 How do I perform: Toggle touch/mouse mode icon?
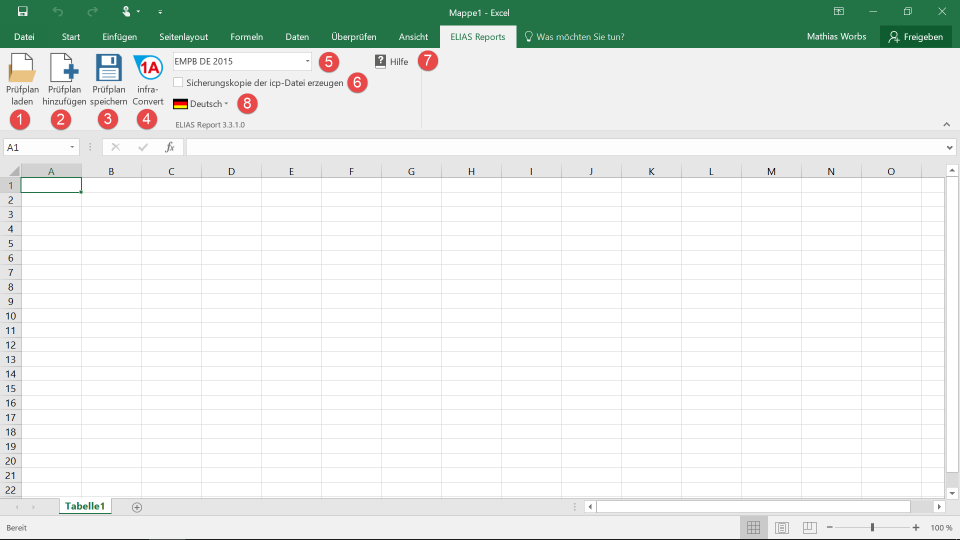[x=126, y=12]
